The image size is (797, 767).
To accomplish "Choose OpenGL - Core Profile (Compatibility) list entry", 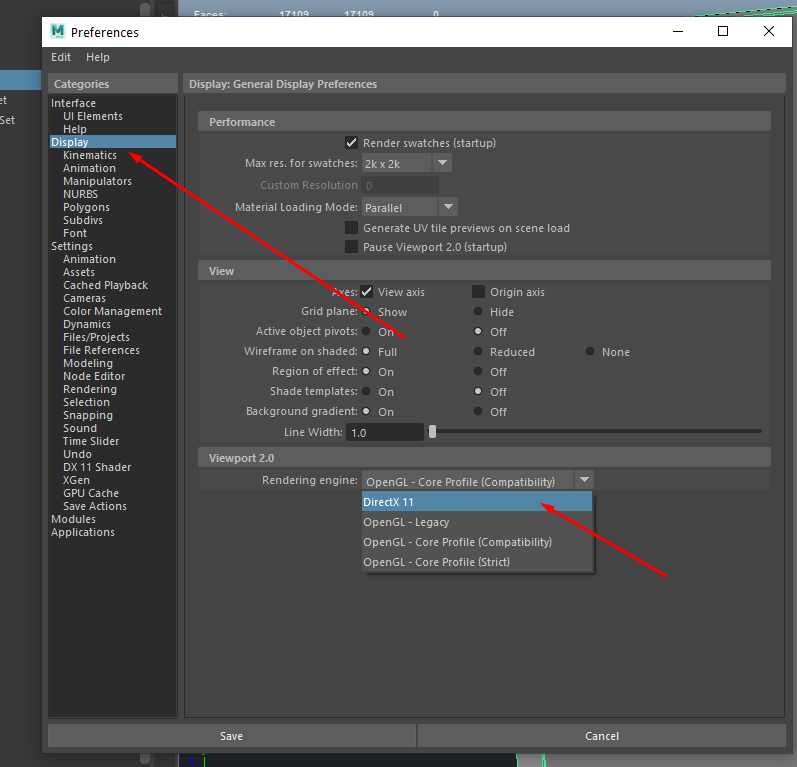I will [x=477, y=542].
